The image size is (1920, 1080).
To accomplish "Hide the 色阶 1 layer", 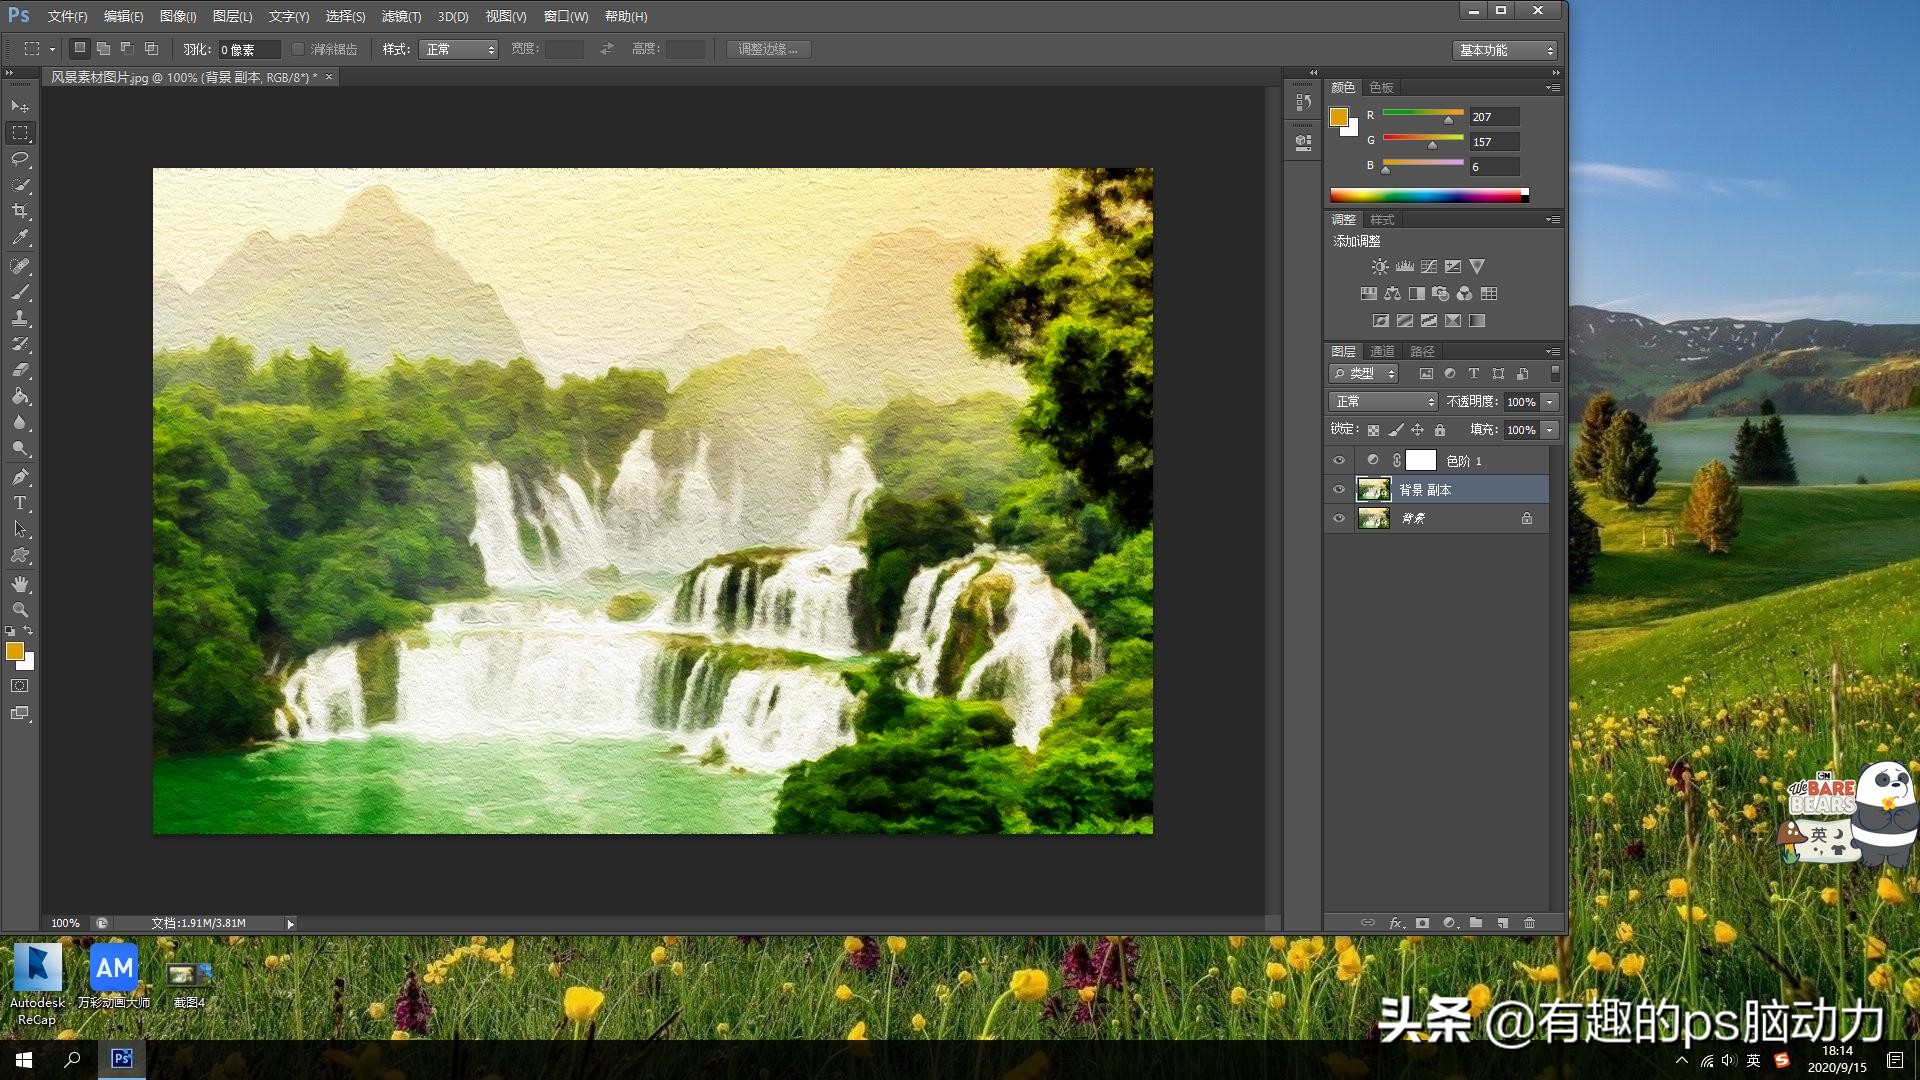I will coord(1339,461).
